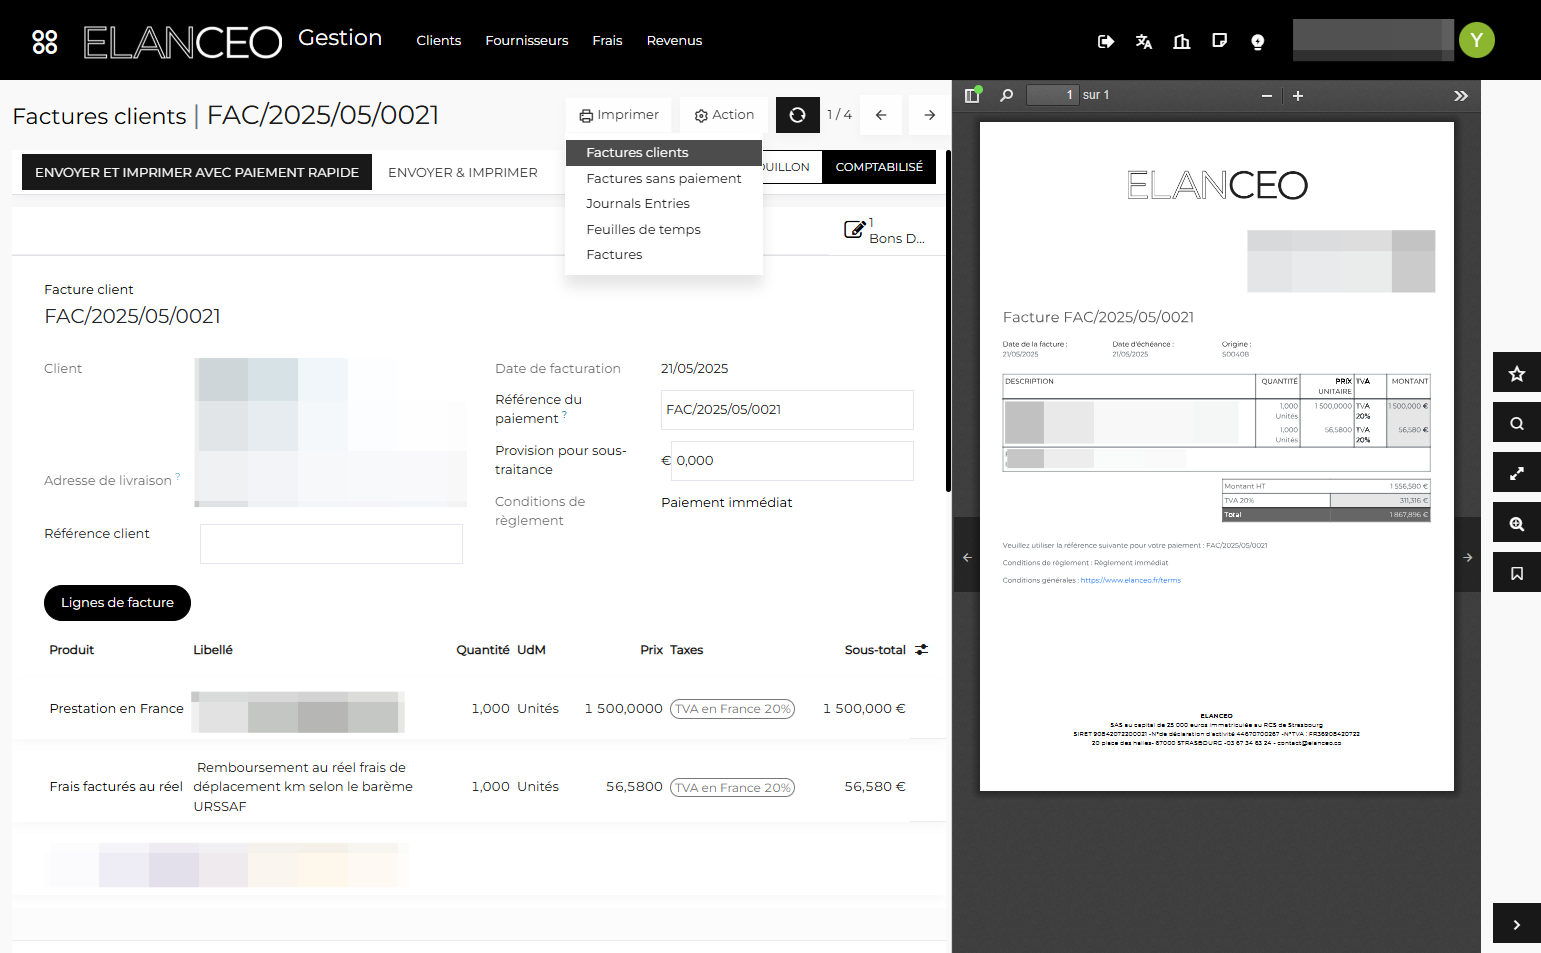Go to previous record arrow
Image resolution: width=1541 pixels, height=953 pixels.
(x=881, y=115)
